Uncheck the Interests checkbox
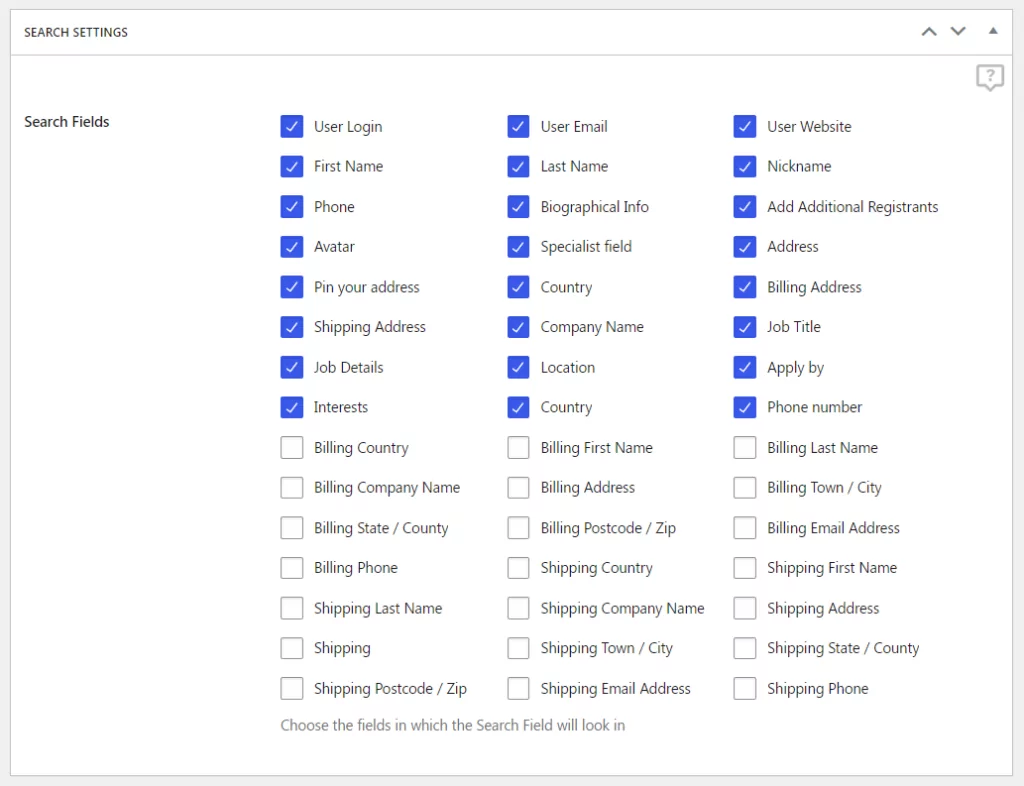This screenshot has width=1024, height=786. pos(292,407)
